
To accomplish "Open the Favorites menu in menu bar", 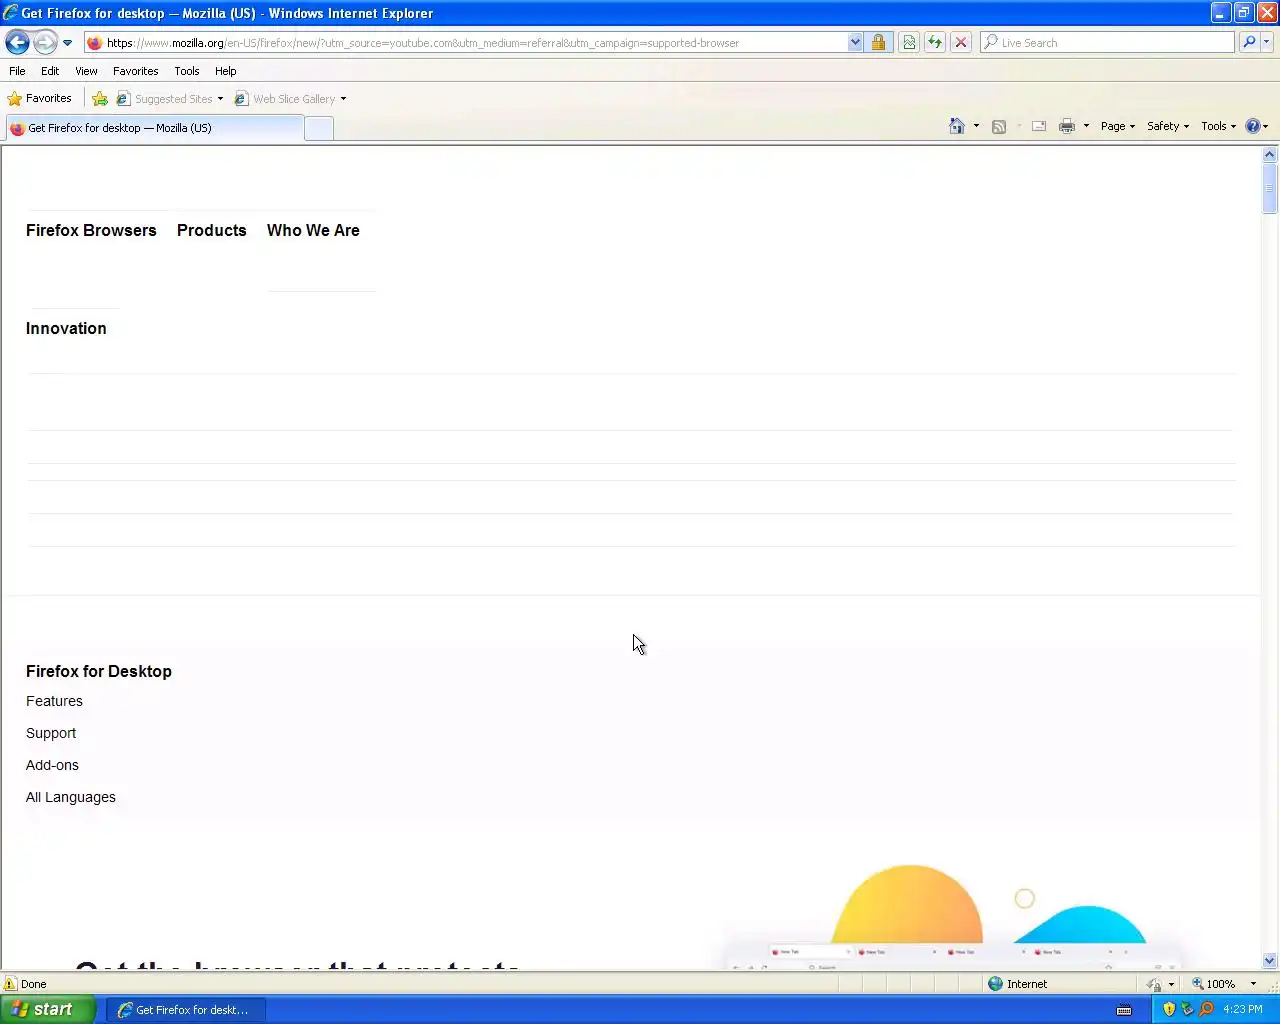I will (135, 71).
